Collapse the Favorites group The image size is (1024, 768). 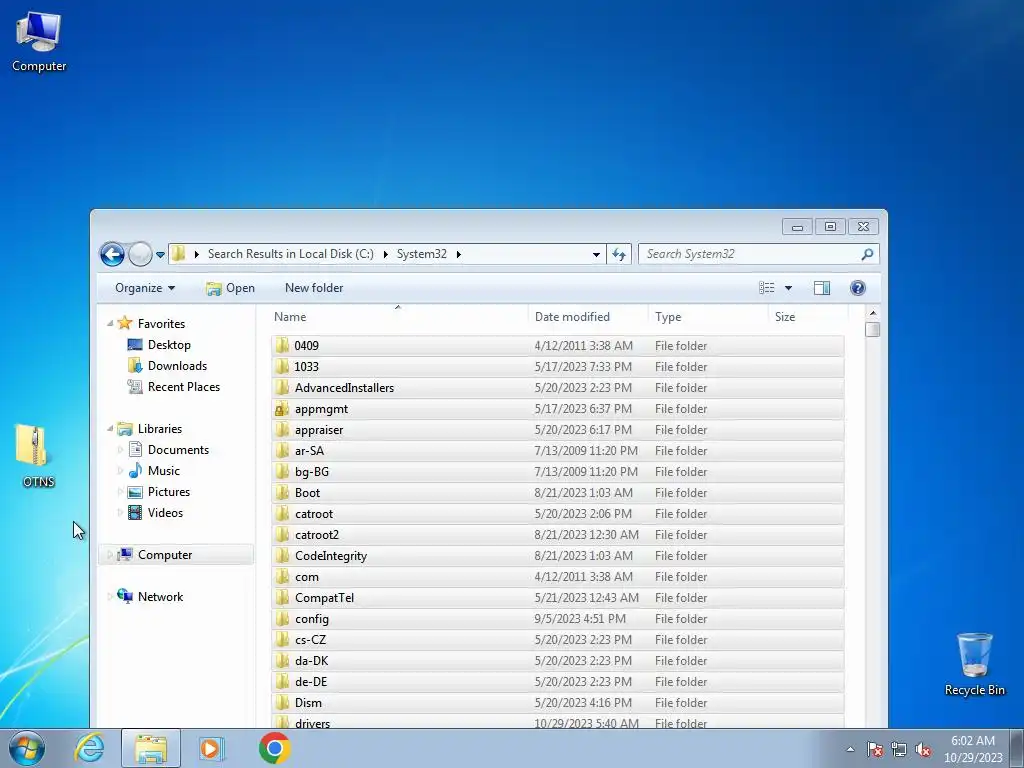point(110,323)
